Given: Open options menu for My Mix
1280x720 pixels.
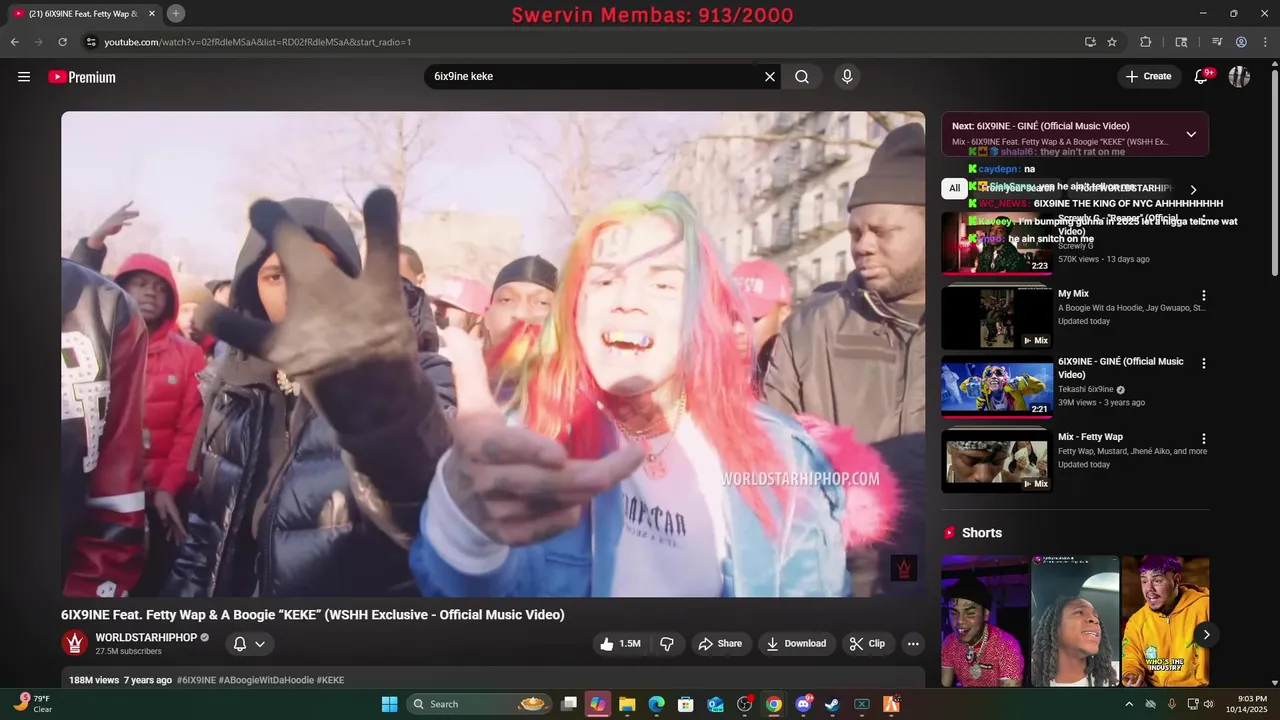Looking at the screenshot, I should (1204, 296).
